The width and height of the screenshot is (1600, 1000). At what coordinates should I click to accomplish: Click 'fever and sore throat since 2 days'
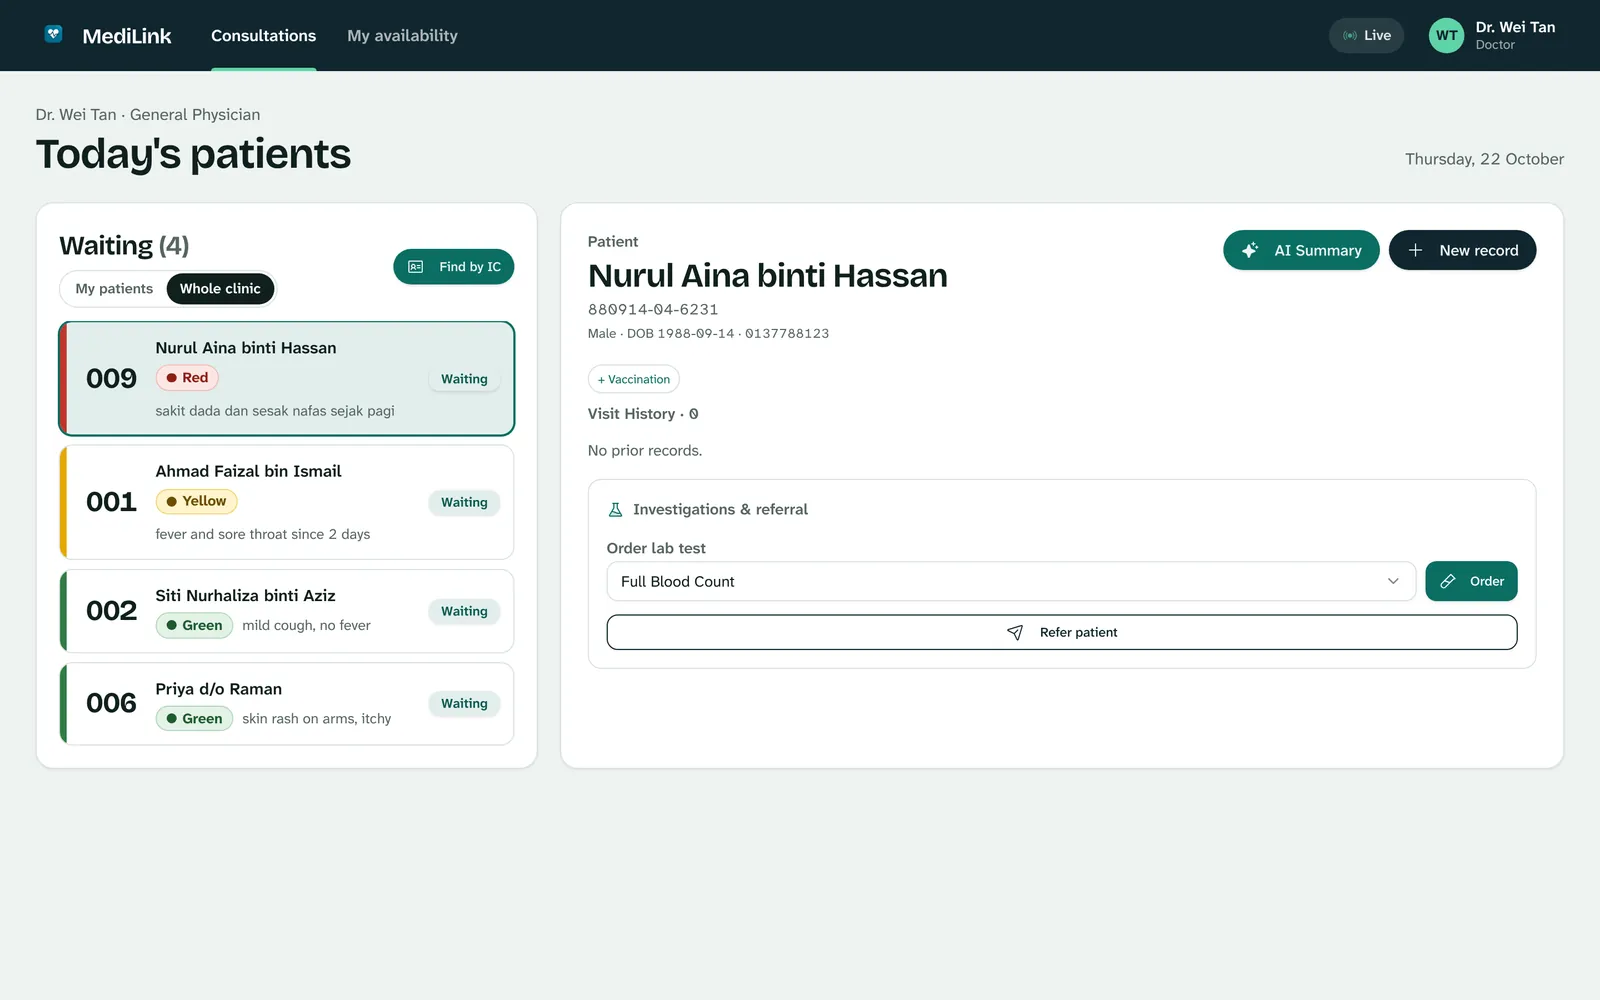point(263,534)
